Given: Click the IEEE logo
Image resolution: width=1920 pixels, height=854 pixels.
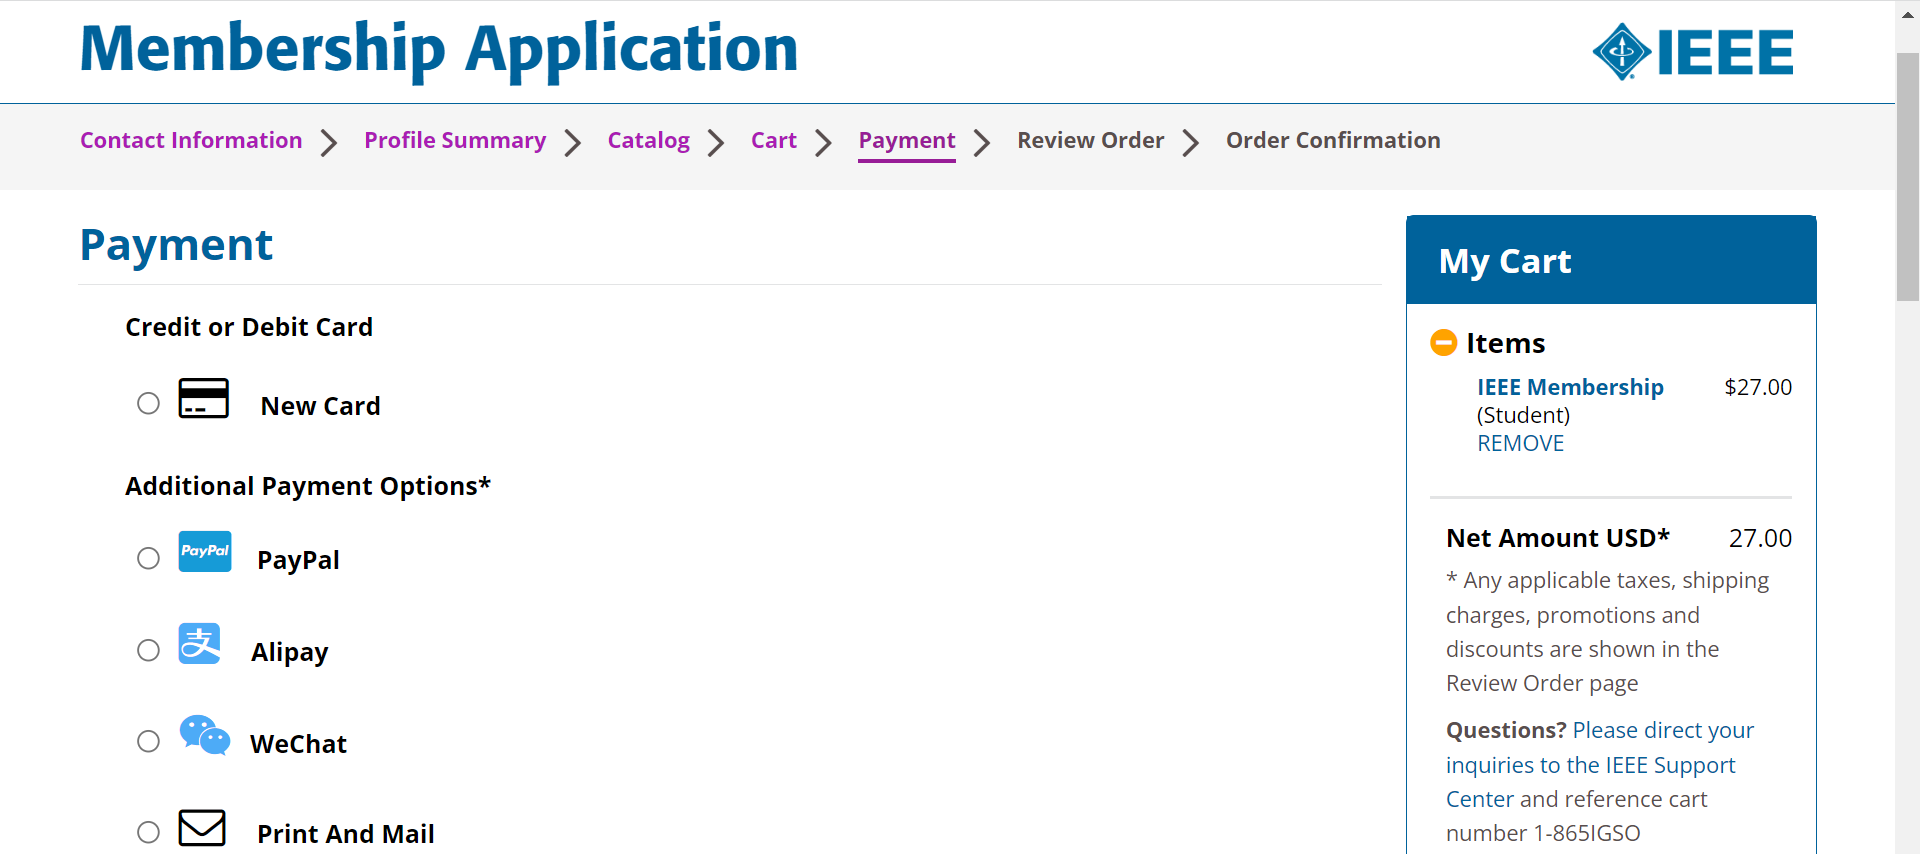Looking at the screenshot, I should pyautogui.click(x=1693, y=52).
